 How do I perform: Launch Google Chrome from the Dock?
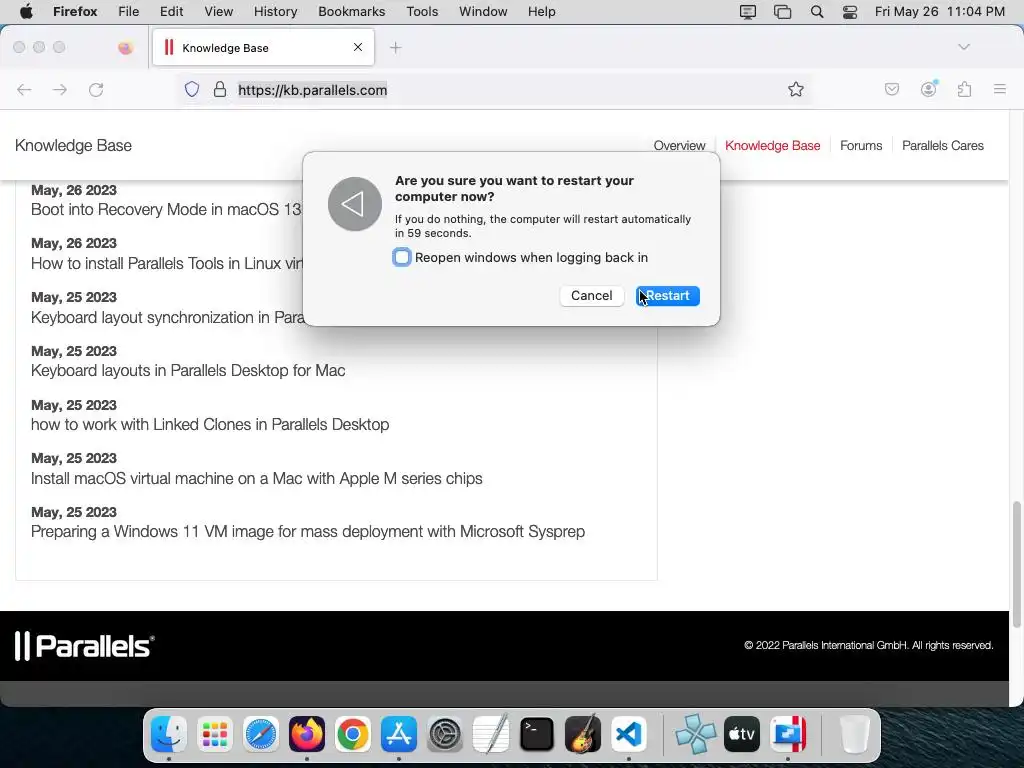pyautogui.click(x=353, y=734)
